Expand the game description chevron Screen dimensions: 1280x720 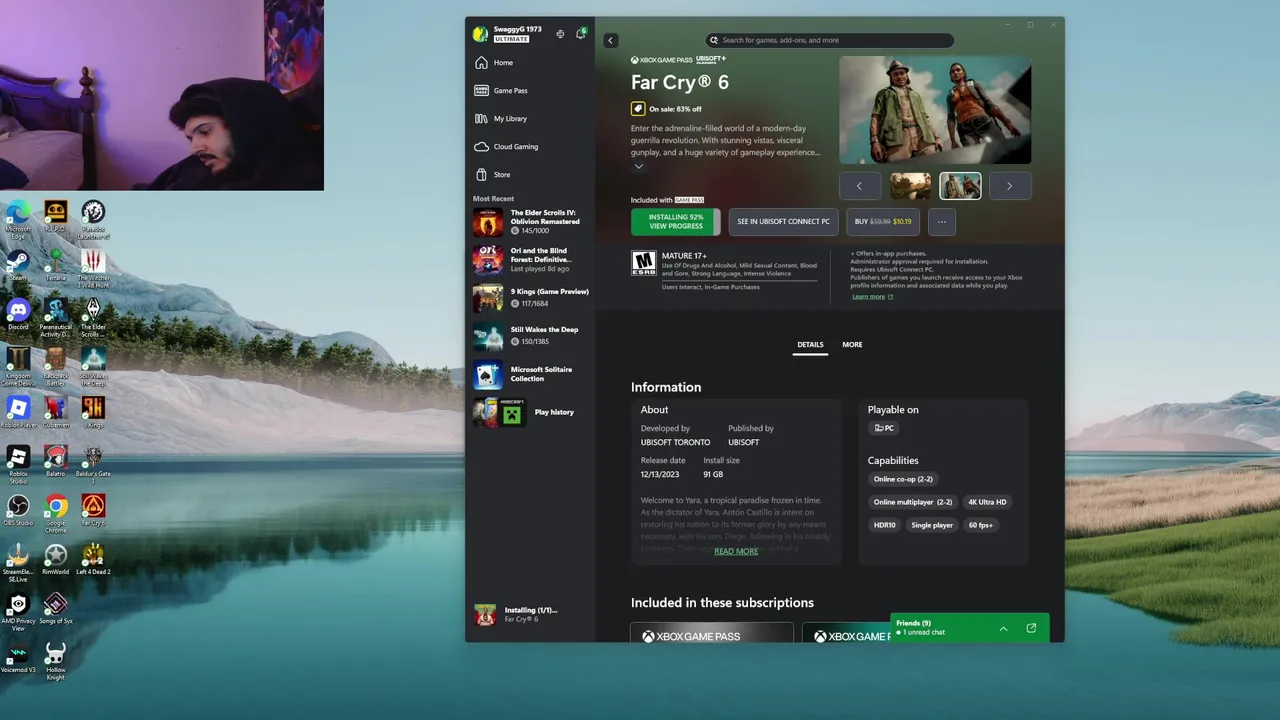point(638,166)
